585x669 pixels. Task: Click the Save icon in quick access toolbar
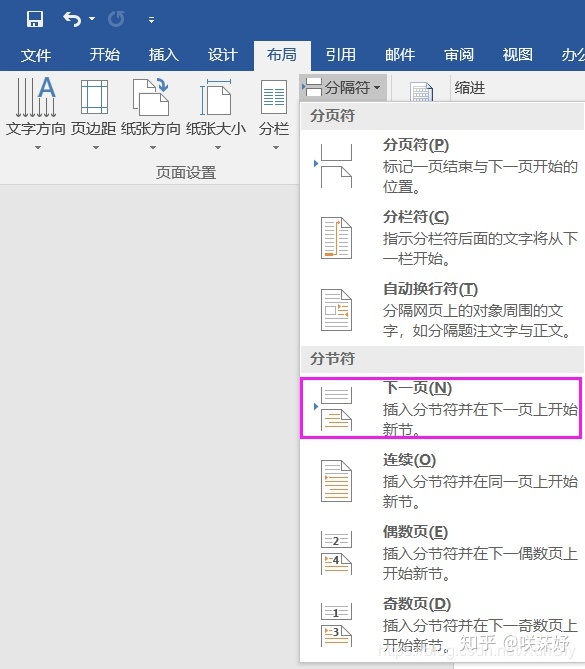tap(35, 19)
